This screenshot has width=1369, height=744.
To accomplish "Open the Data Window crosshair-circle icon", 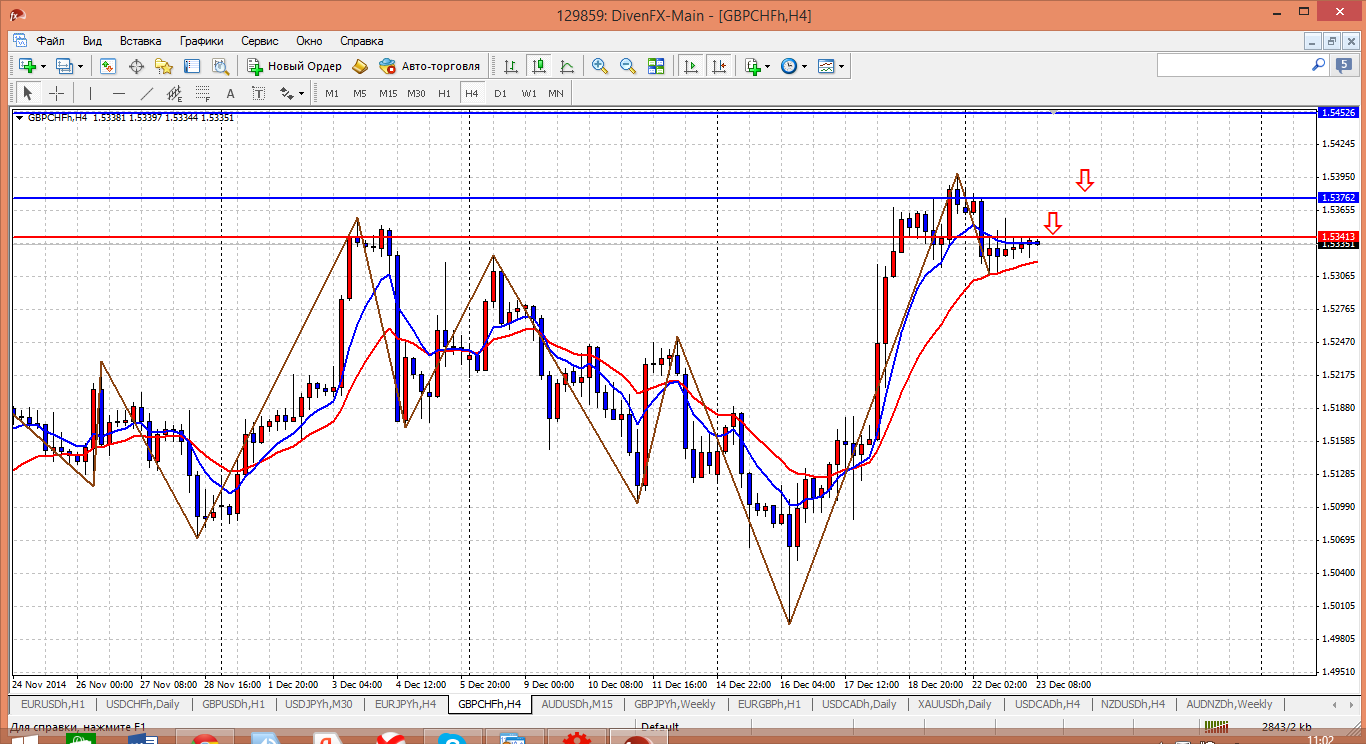I will tap(136, 66).
